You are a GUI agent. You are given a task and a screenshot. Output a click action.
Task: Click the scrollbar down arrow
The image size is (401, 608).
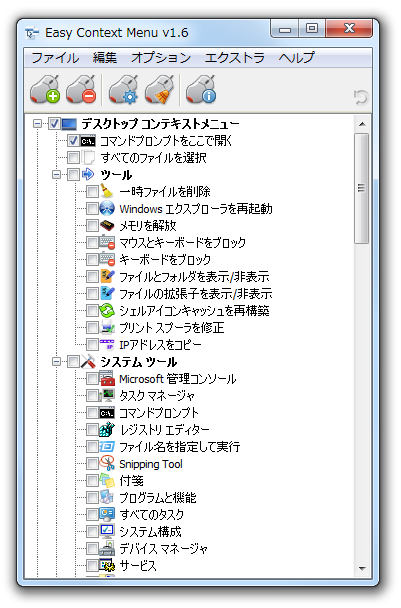[362, 568]
